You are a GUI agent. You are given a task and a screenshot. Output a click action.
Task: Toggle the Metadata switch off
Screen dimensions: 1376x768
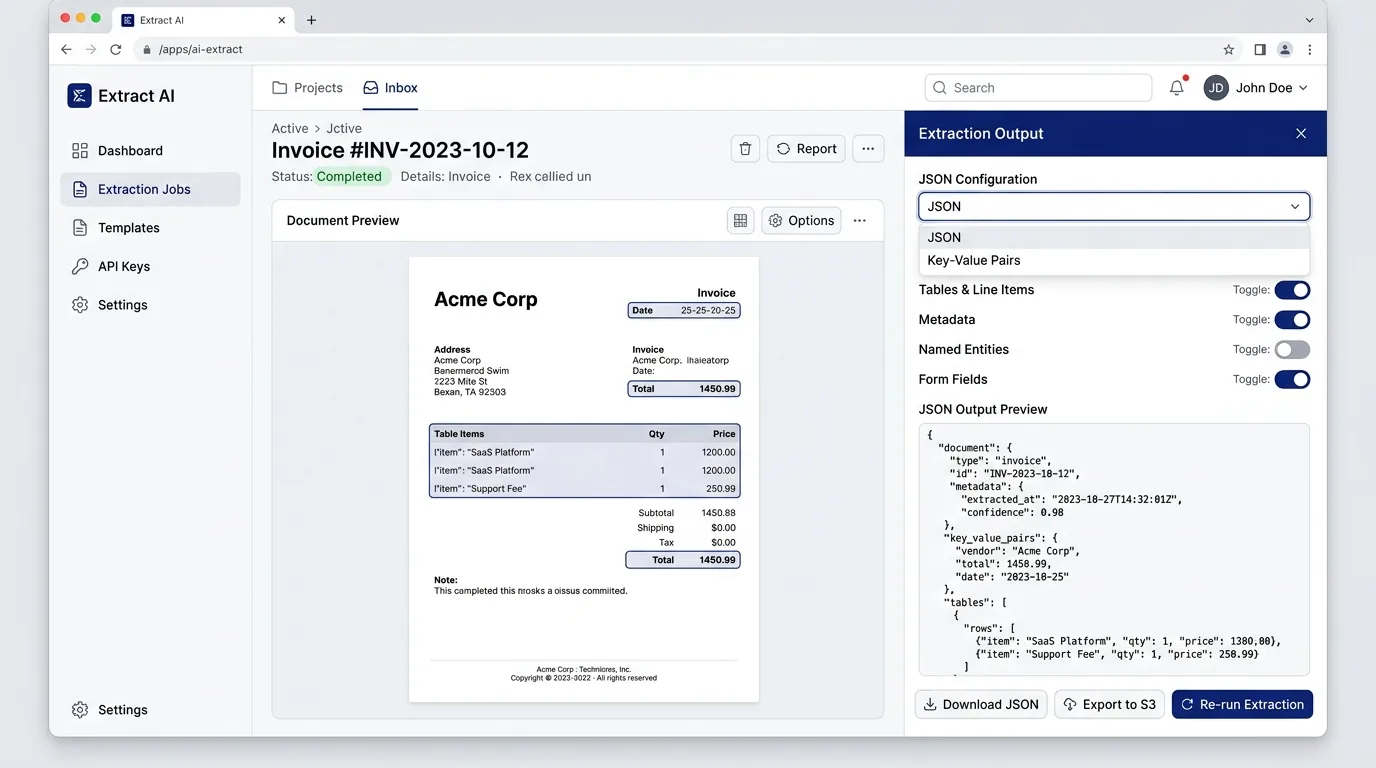[1292, 320]
